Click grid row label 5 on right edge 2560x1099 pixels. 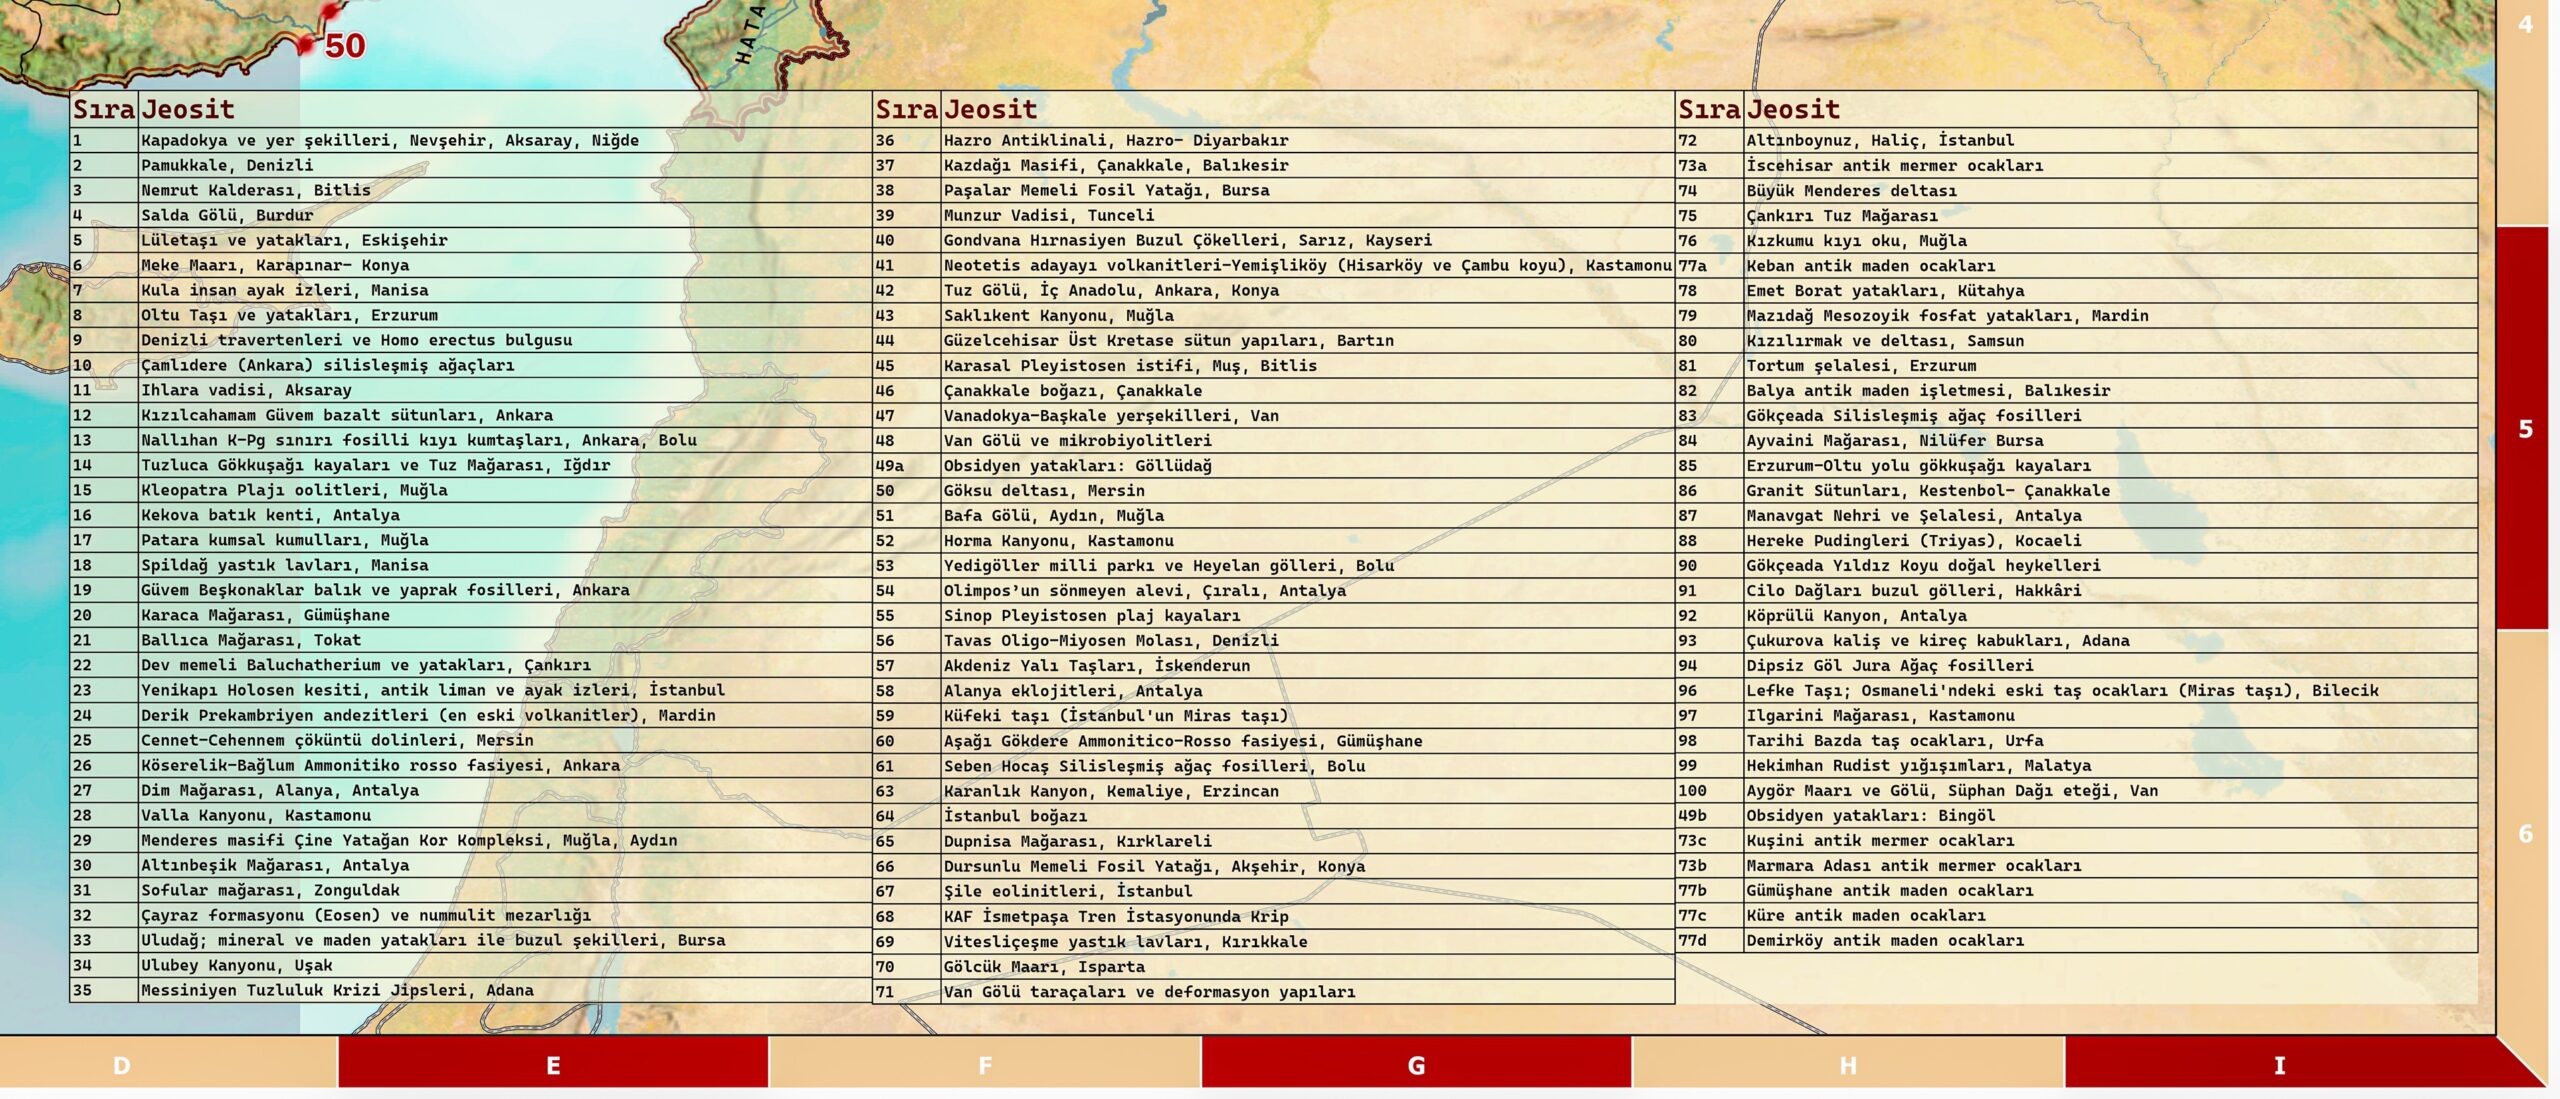(2525, 429)
